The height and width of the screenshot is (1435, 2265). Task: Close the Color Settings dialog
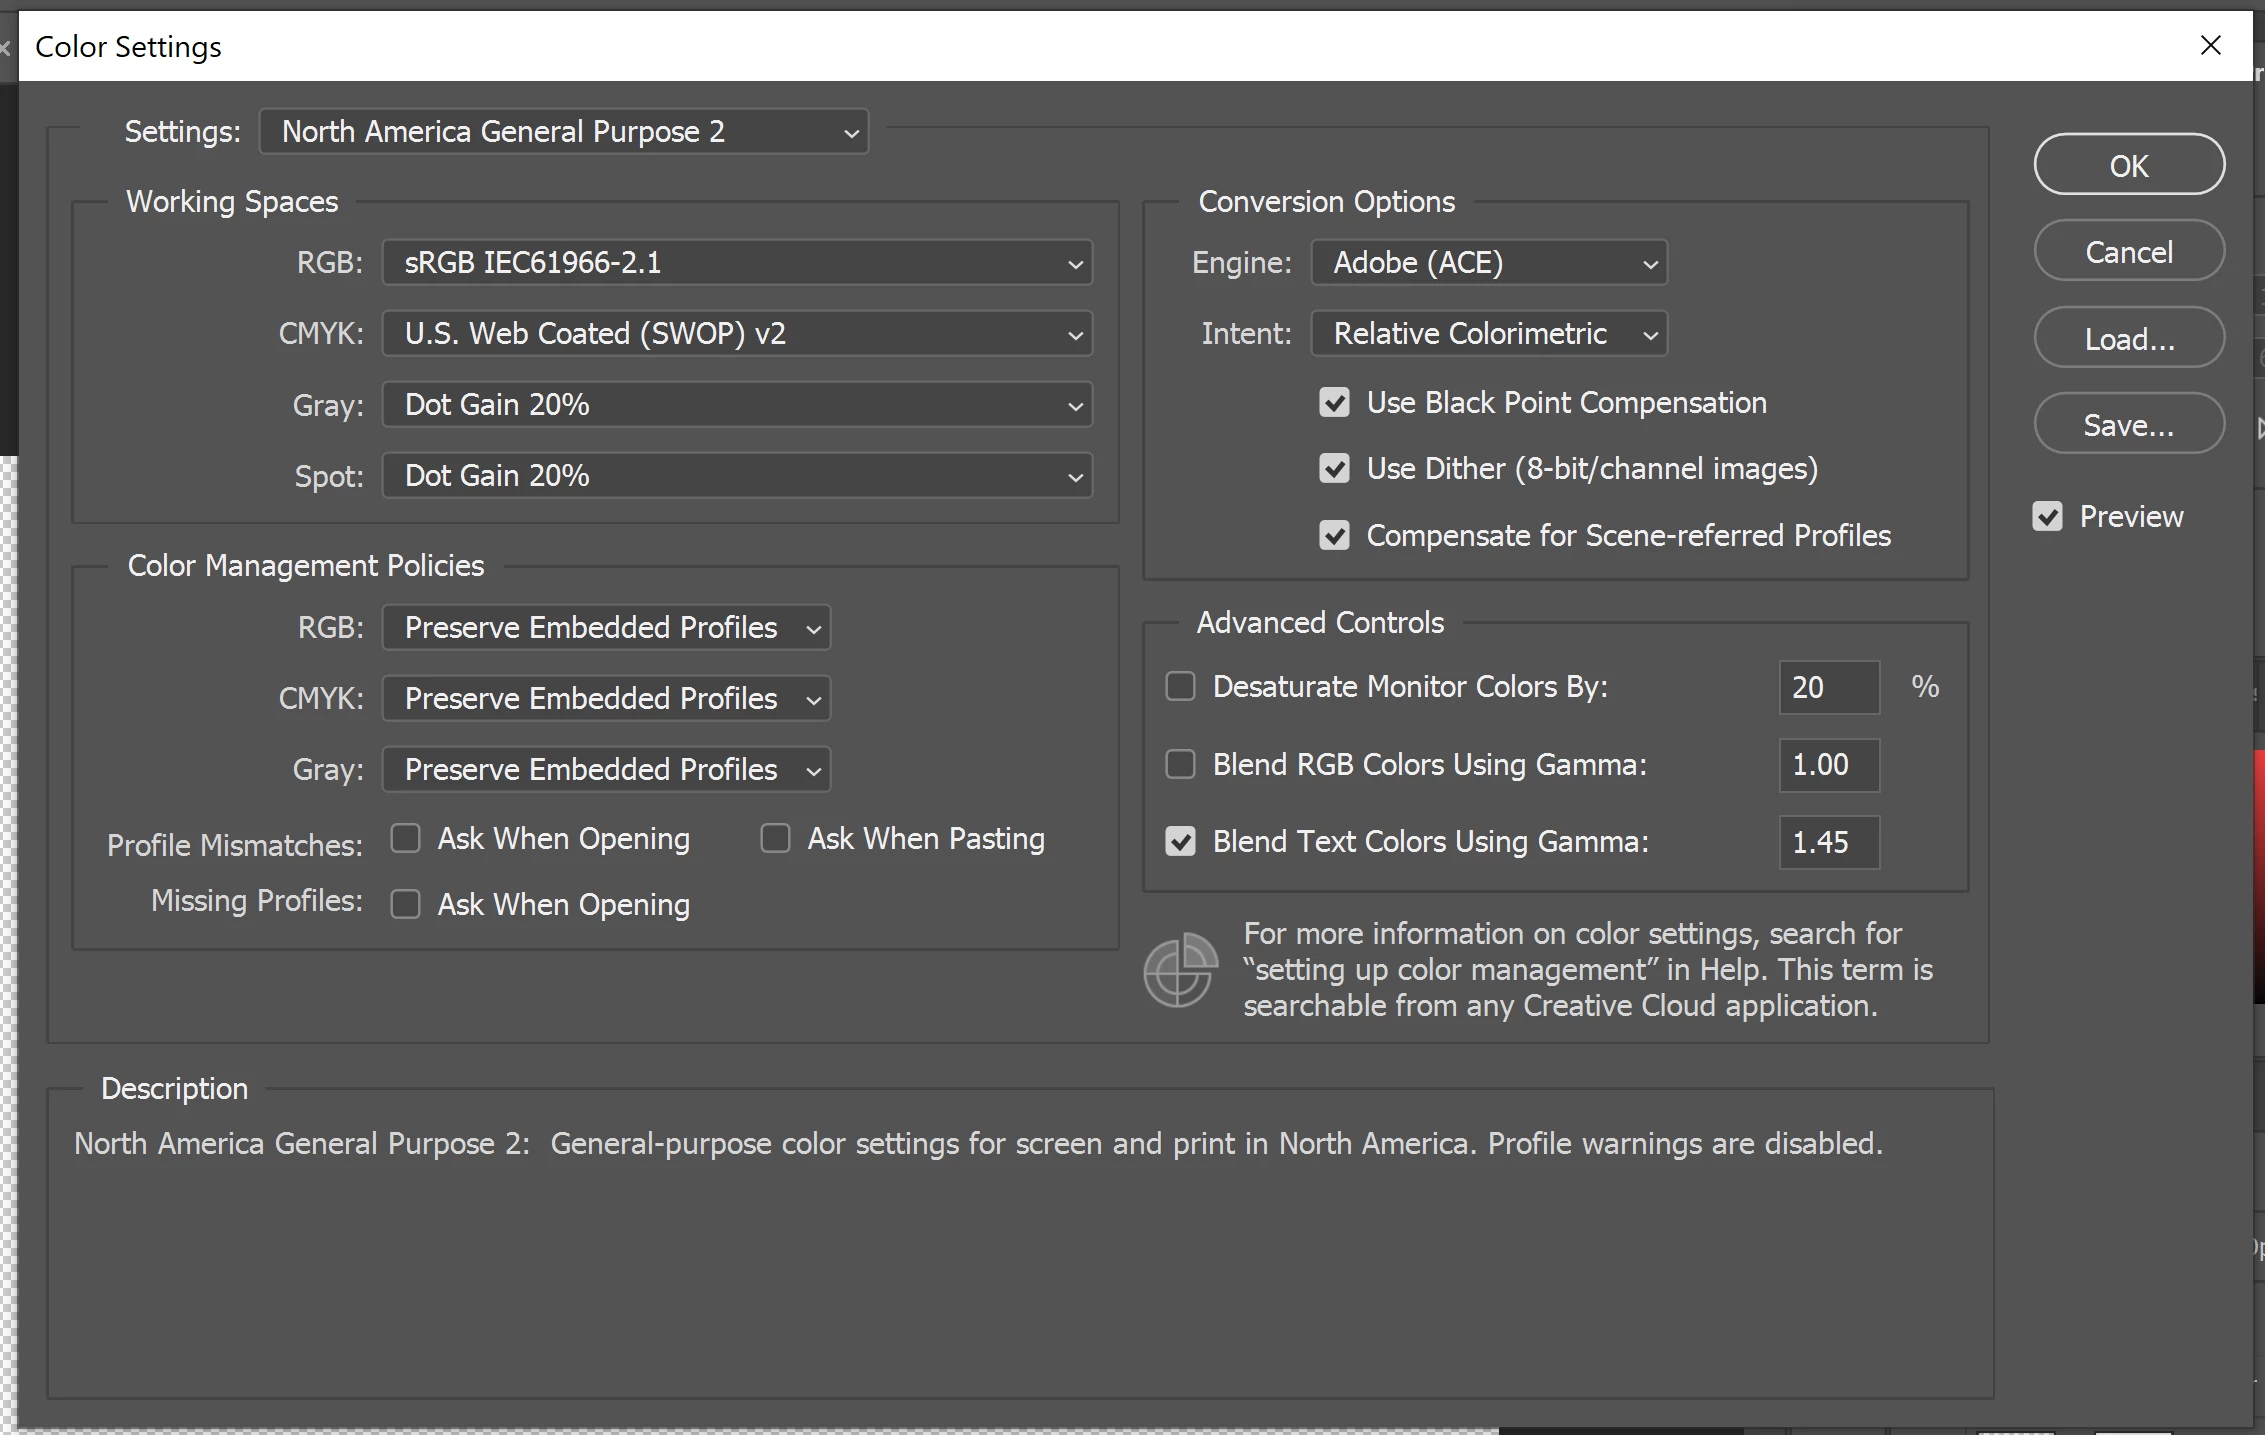(x=2210, y=46)
